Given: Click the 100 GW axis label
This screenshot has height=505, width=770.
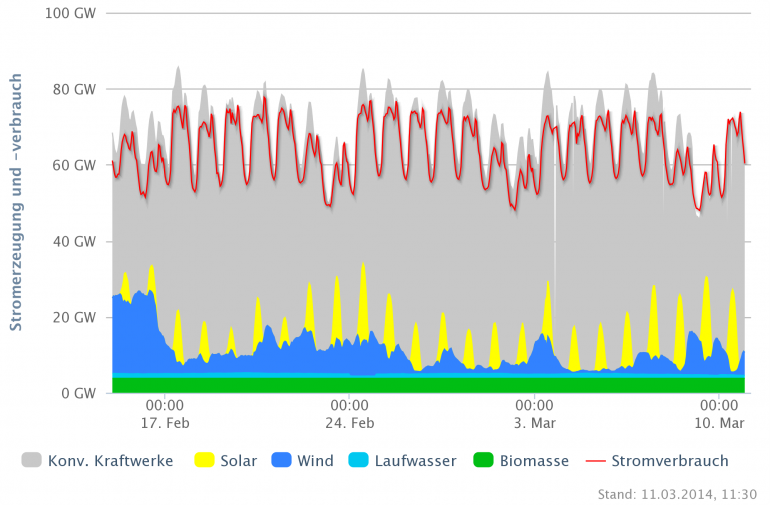Looking at the screenshot, I should [70, 13].
